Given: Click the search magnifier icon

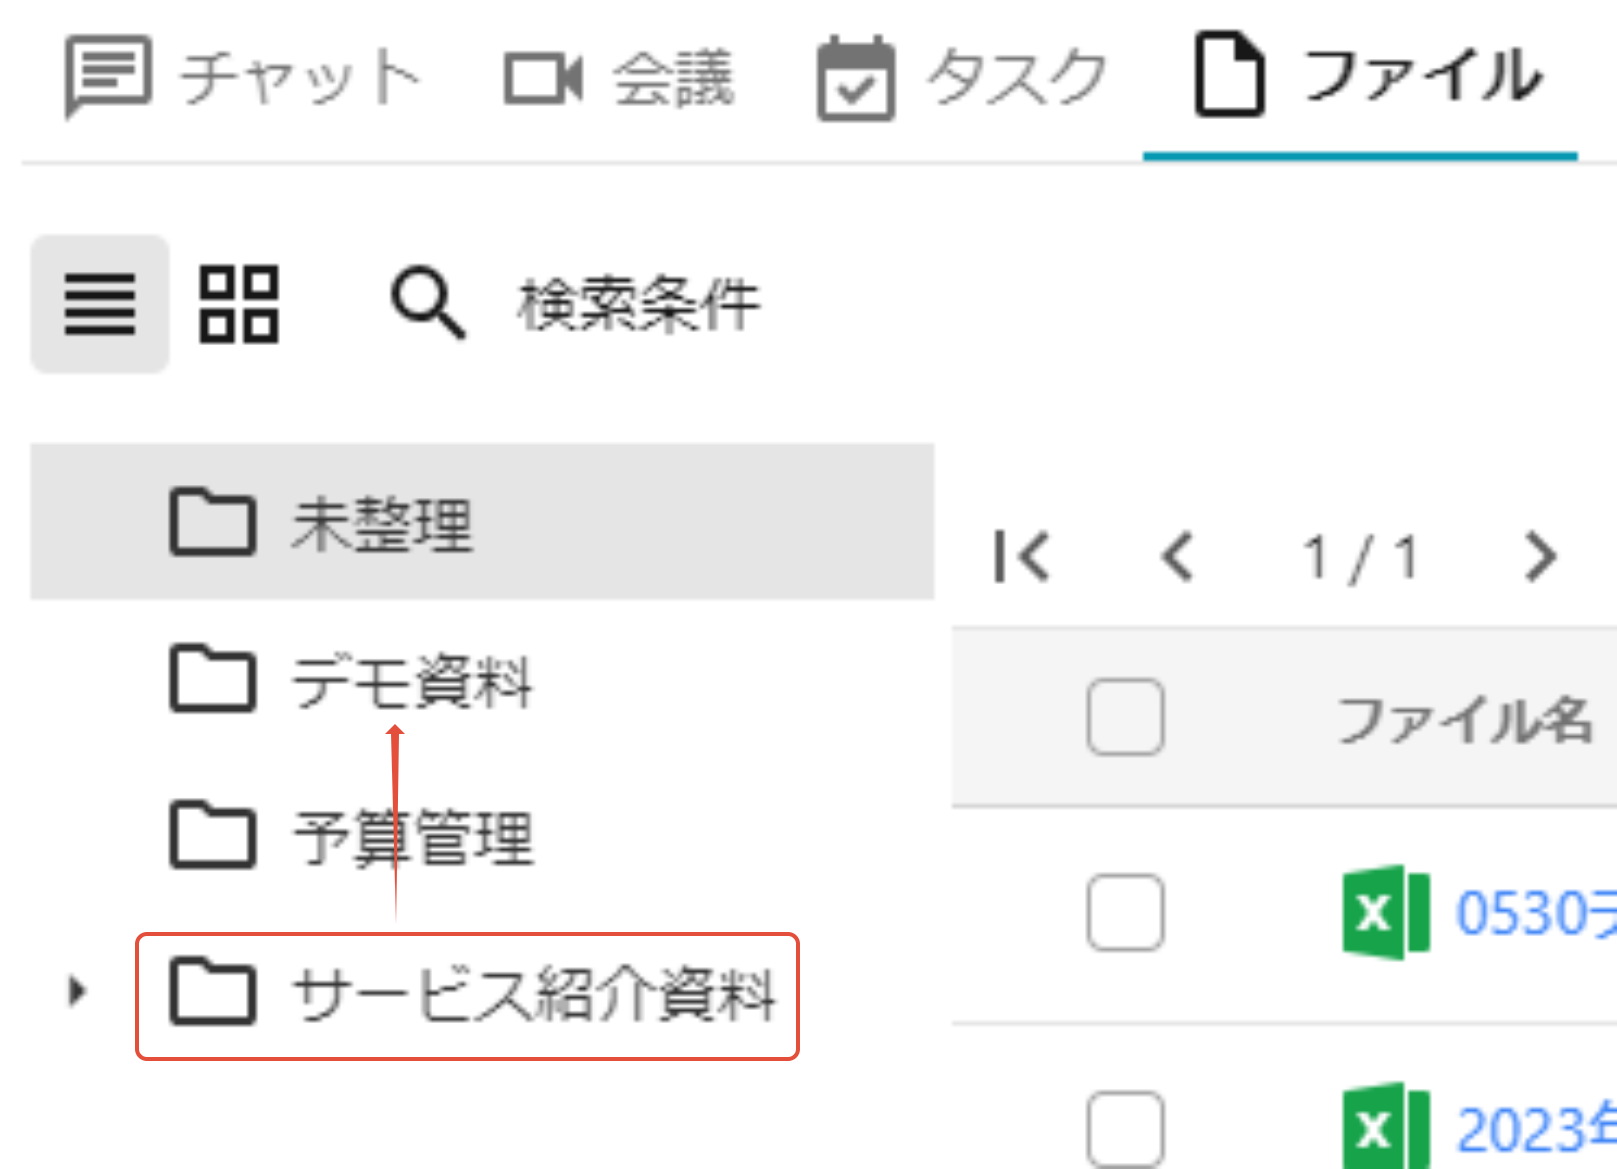Looking at the screenshot, I should (x=428, y=303).
